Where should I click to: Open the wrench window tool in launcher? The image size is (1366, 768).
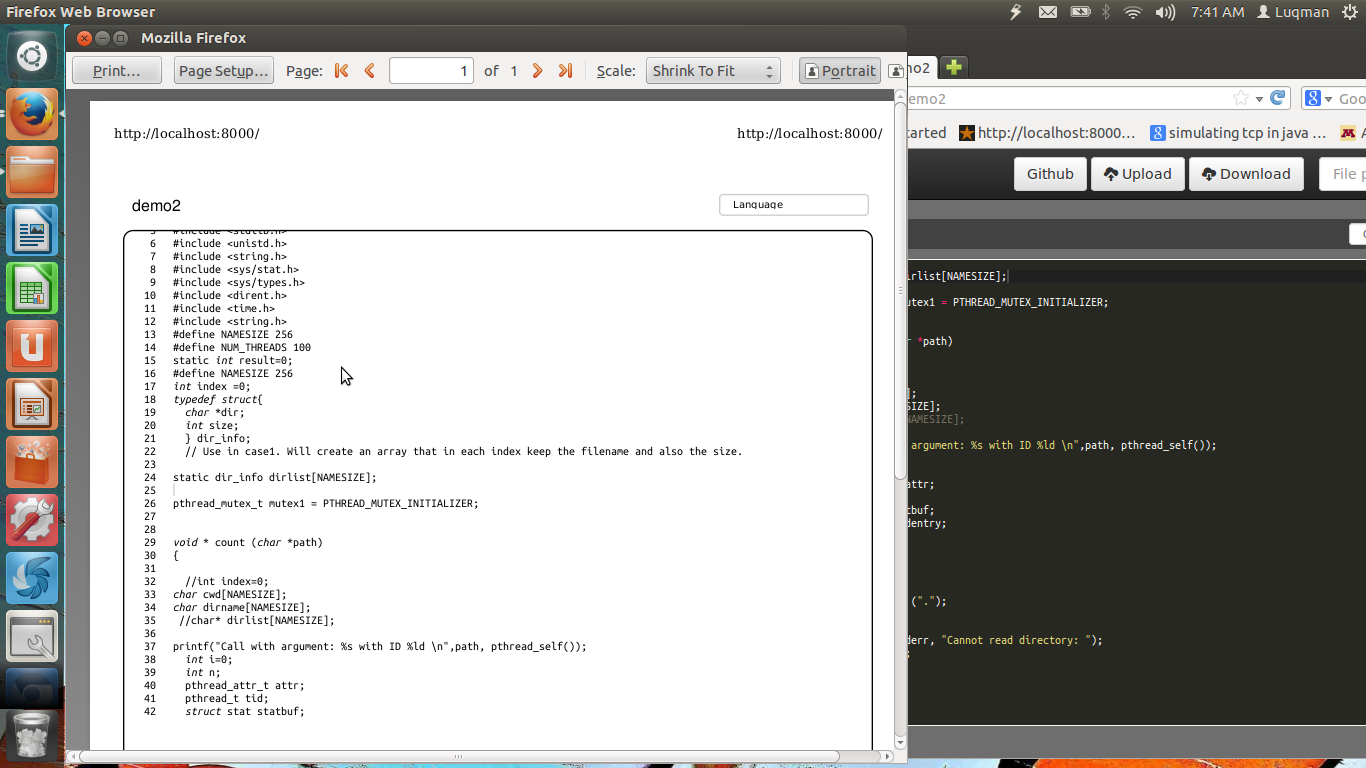tap(32, 636)
